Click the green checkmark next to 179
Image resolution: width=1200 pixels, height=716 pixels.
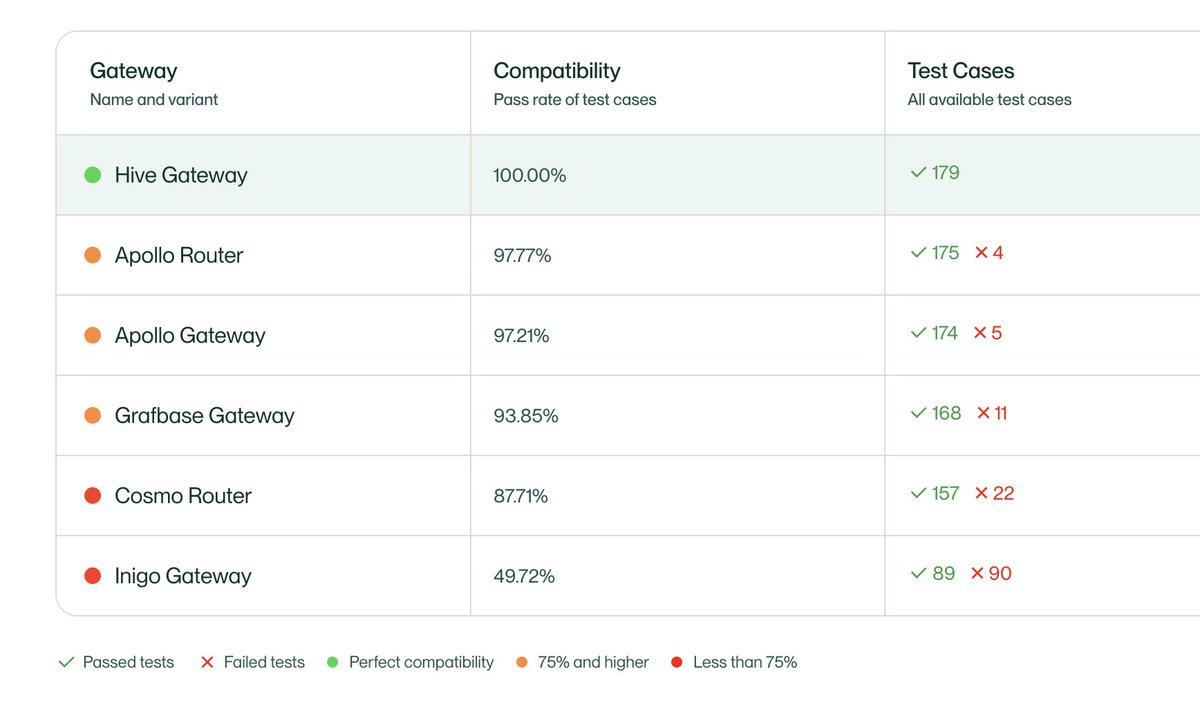[x=918, y=173]
